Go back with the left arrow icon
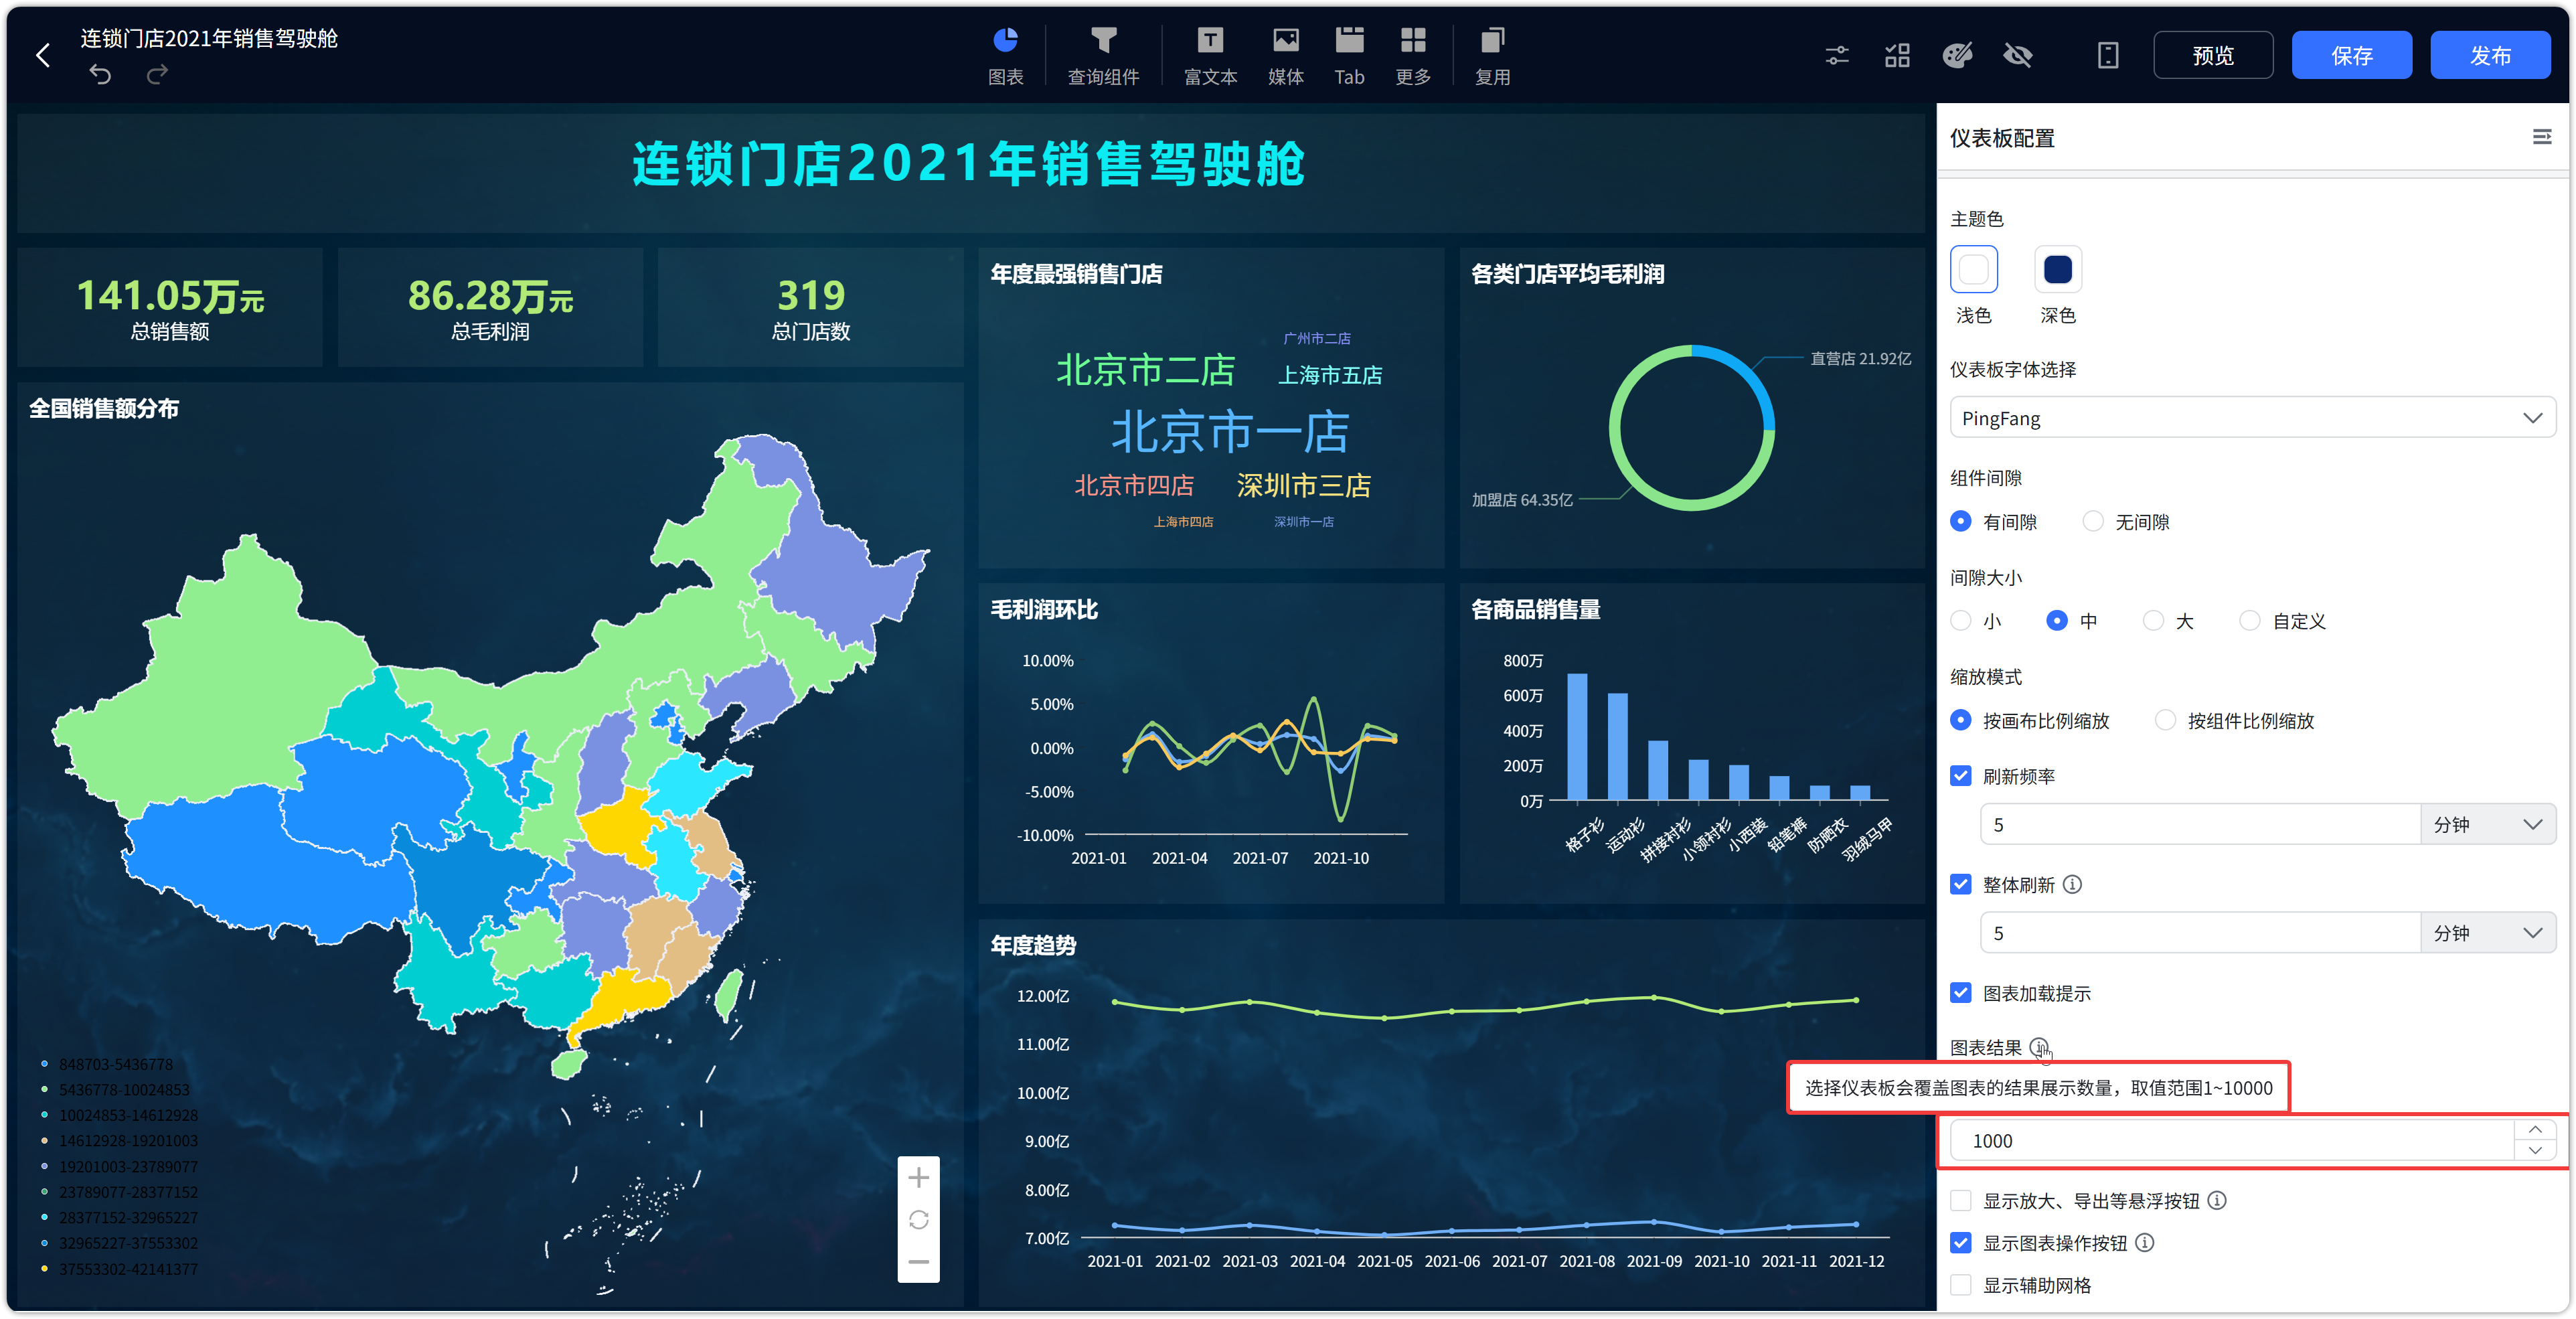 click(43, 55)
